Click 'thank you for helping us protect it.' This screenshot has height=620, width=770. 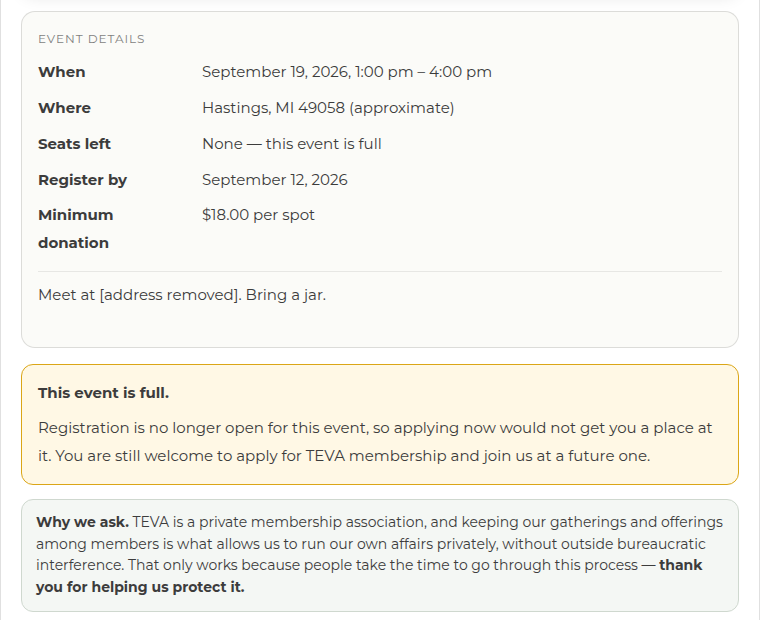[x=369, y=576]
